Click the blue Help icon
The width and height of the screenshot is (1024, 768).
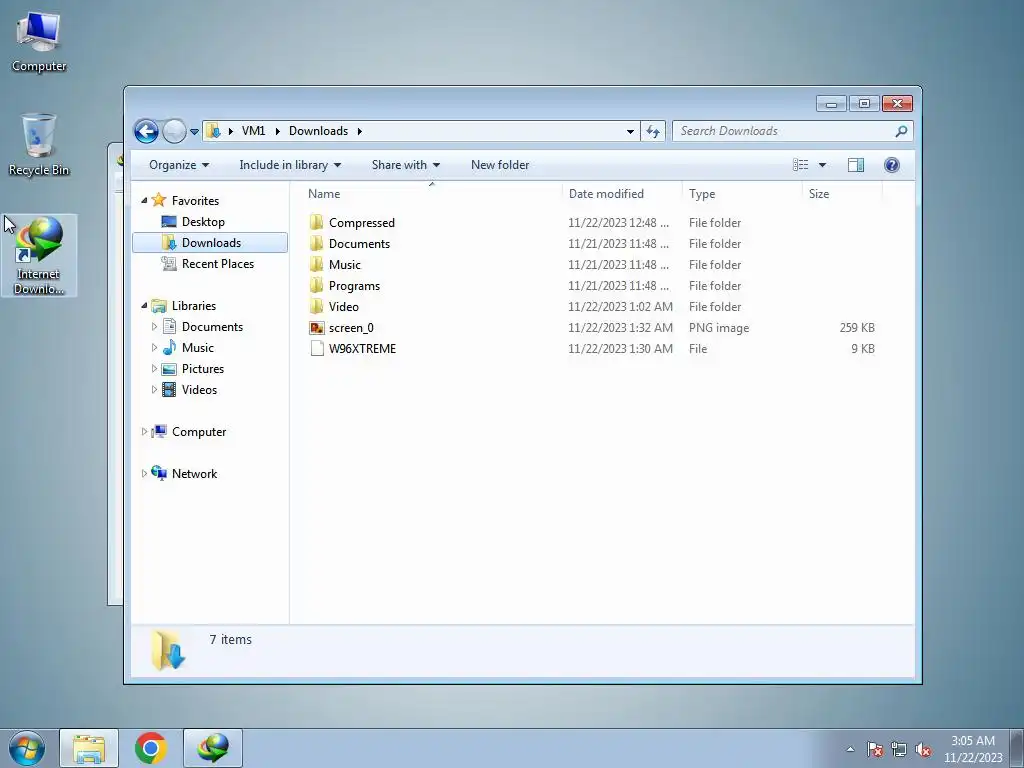point(891,165)
